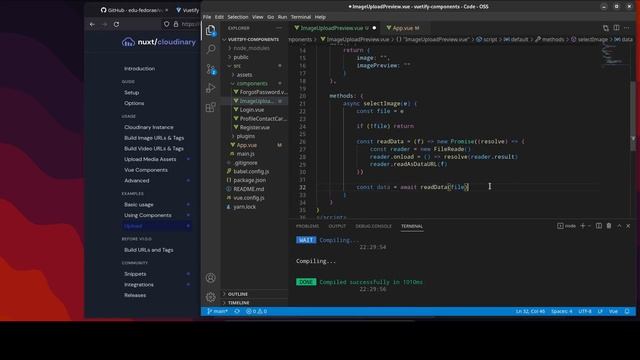Image resolution: width=640 pixels, height=360 pixels.
Task: Close the terminal panel
Action: click(x=628, y=226)
